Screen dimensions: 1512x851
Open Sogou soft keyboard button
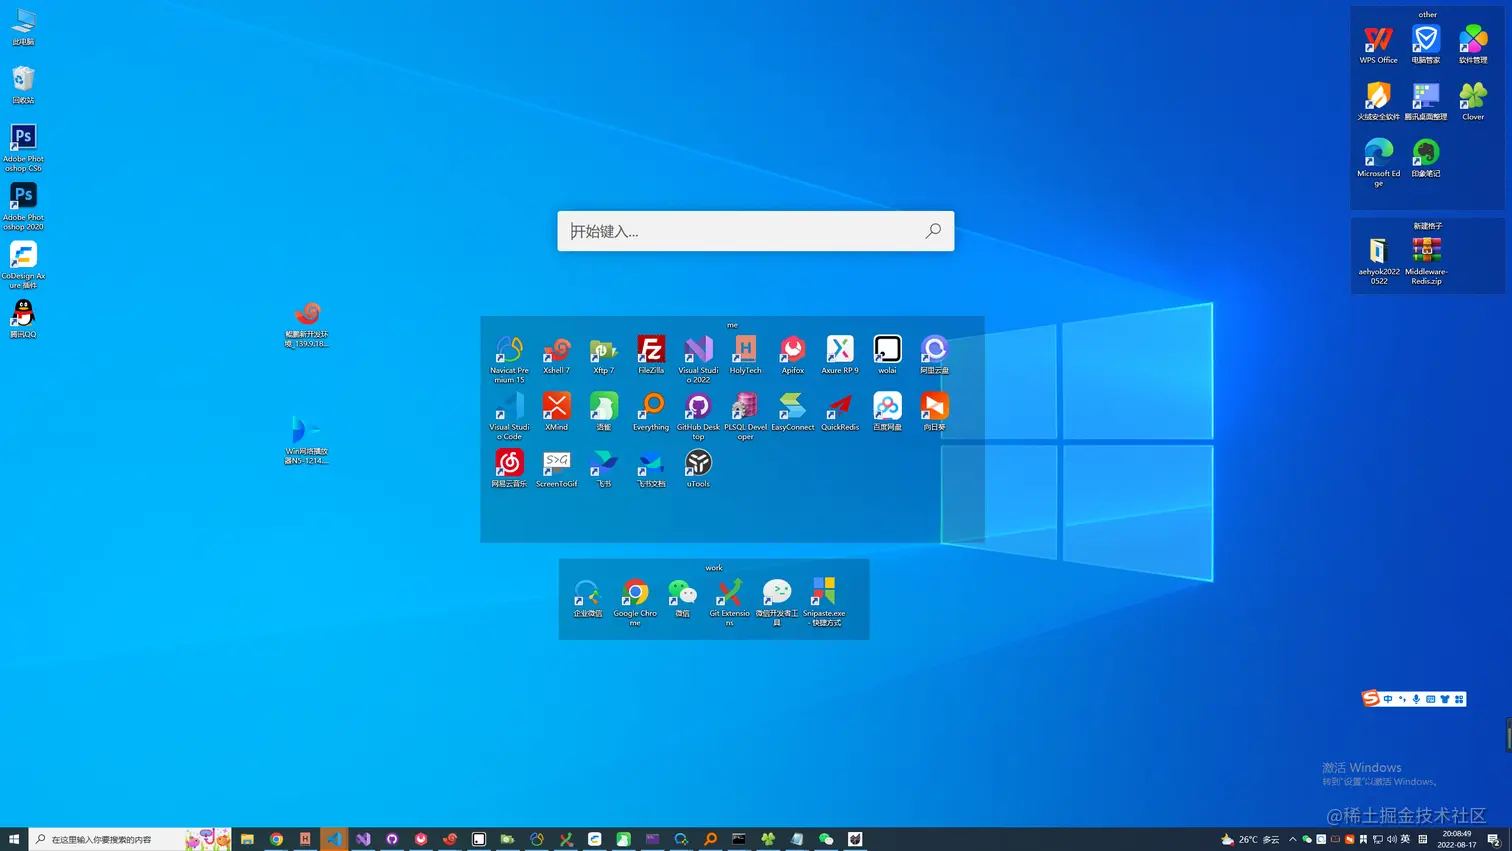(x=1431, y=699)
